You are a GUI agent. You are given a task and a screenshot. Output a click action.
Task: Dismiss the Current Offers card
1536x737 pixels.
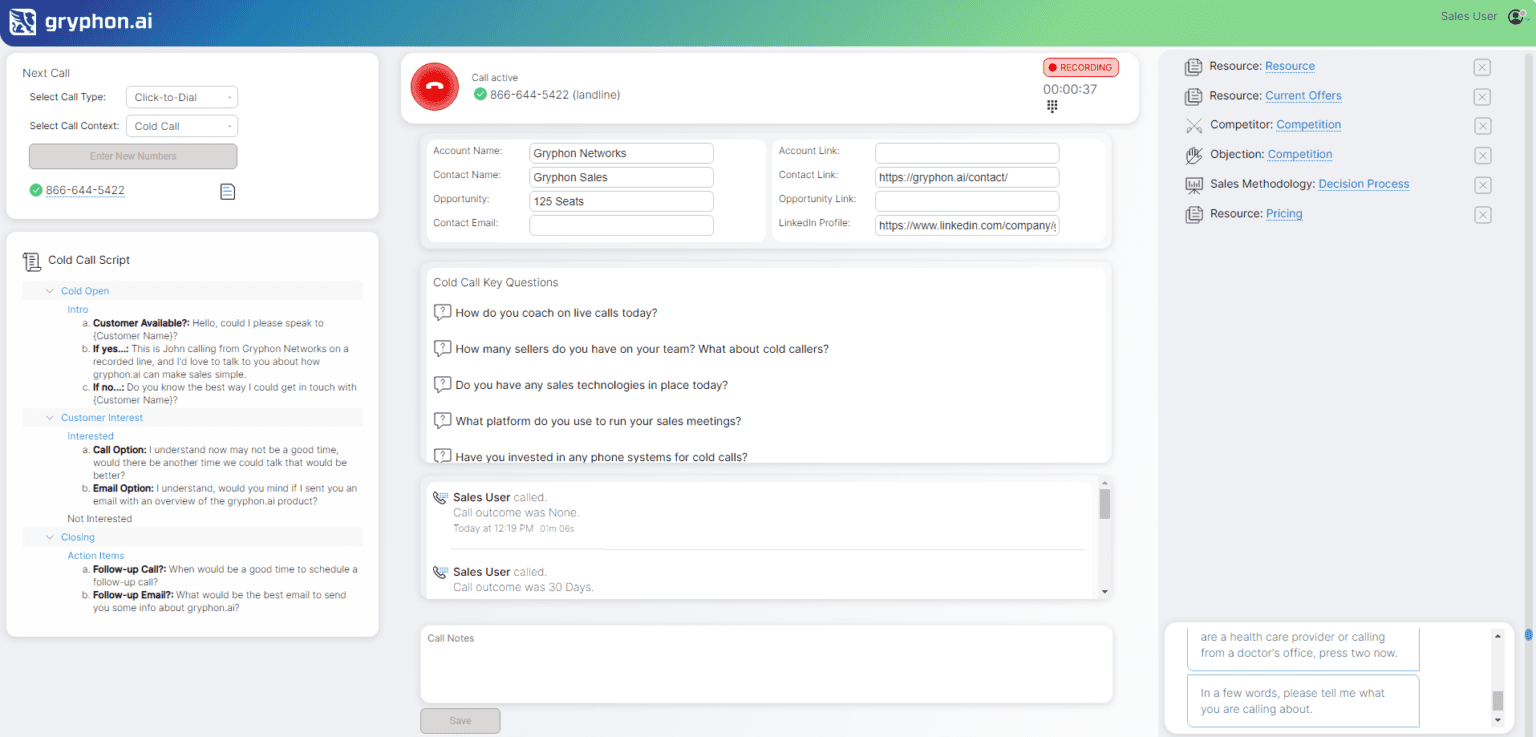click(1482, 97)
